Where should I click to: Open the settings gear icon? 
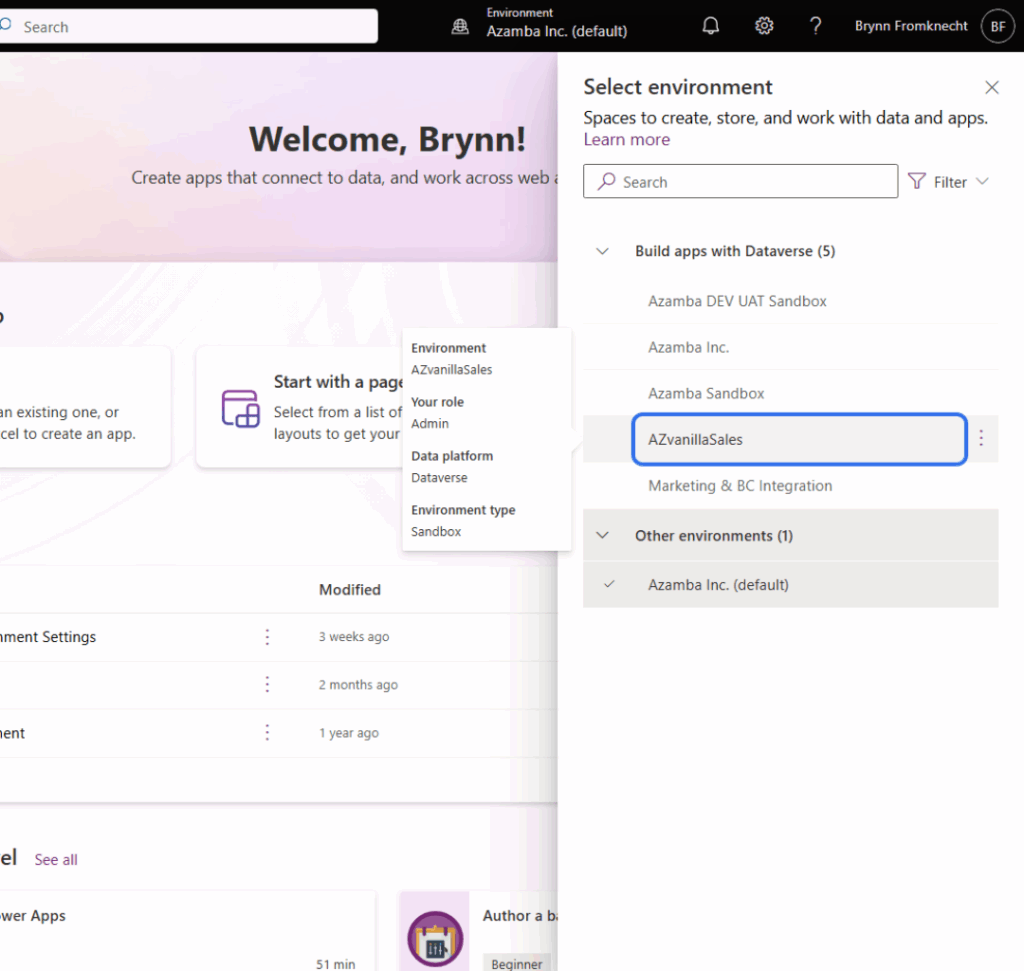pyautogui.click(x=764, y=26)
